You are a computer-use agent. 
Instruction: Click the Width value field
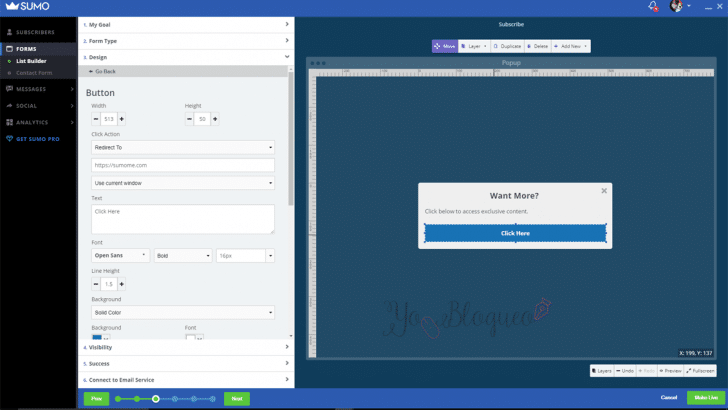click(x=109, y=119)
